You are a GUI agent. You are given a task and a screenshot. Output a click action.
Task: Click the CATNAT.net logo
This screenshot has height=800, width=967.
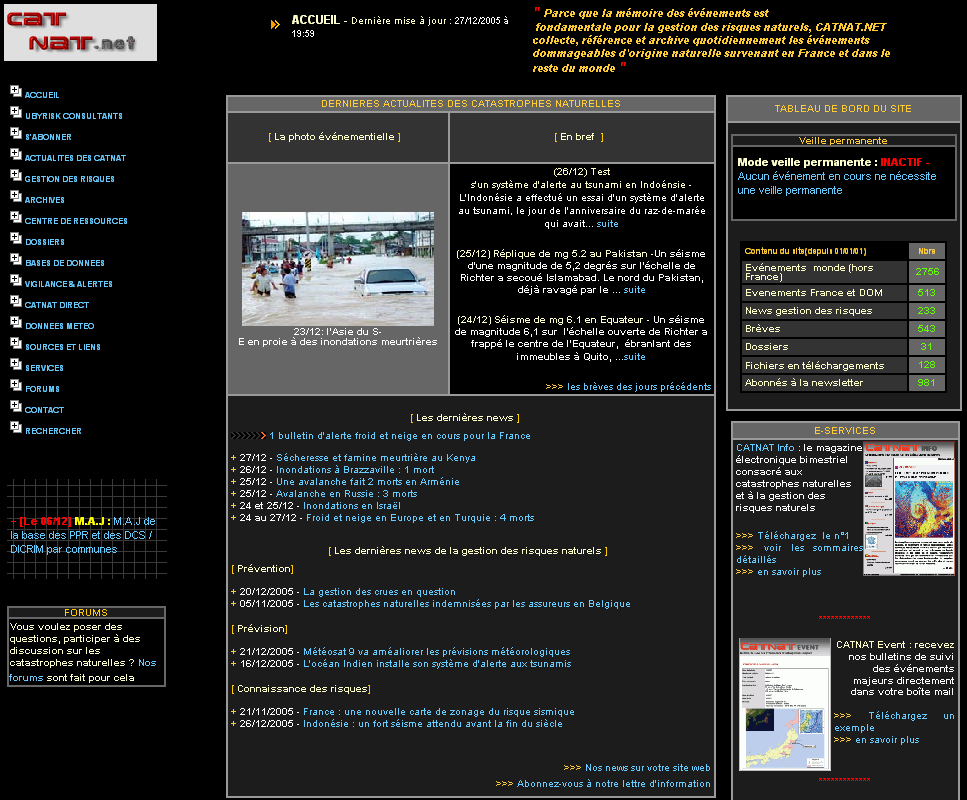[x=80, y=32]
